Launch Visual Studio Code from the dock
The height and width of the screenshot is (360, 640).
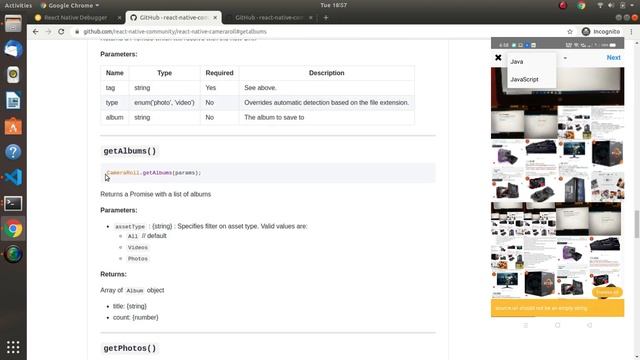pyautogui.click(x=13, y=178)
